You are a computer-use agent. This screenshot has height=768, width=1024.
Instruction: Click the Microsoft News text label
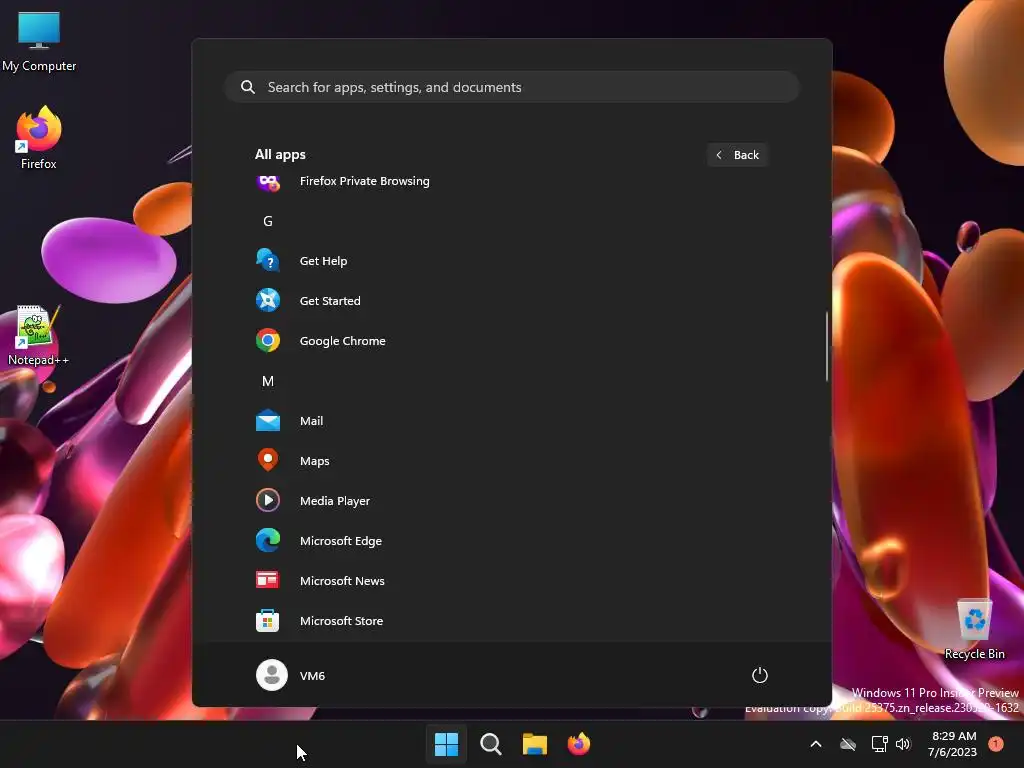[342, 581]
